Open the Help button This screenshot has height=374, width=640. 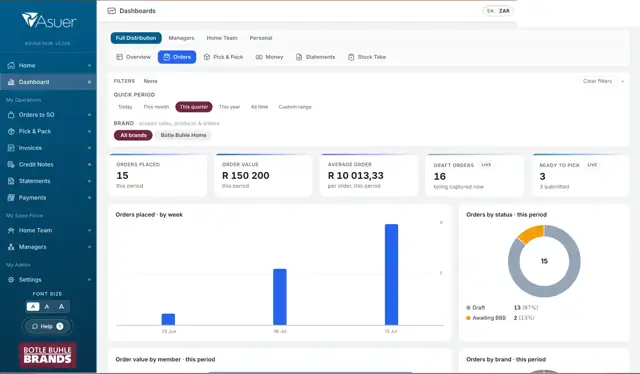(47, 326)
